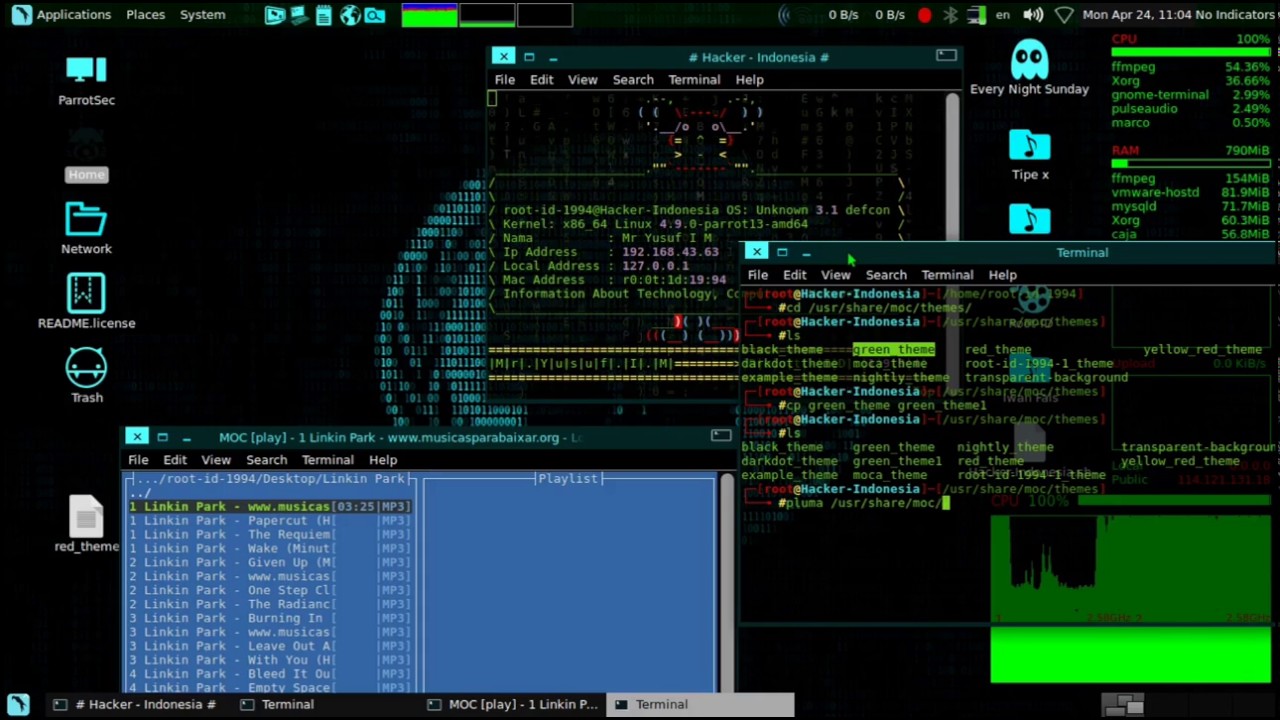This screenshot has height=720, width=1280.
Task: Select 'Linkin Park - Given Up' track row
Action: (x=269, y=563)
